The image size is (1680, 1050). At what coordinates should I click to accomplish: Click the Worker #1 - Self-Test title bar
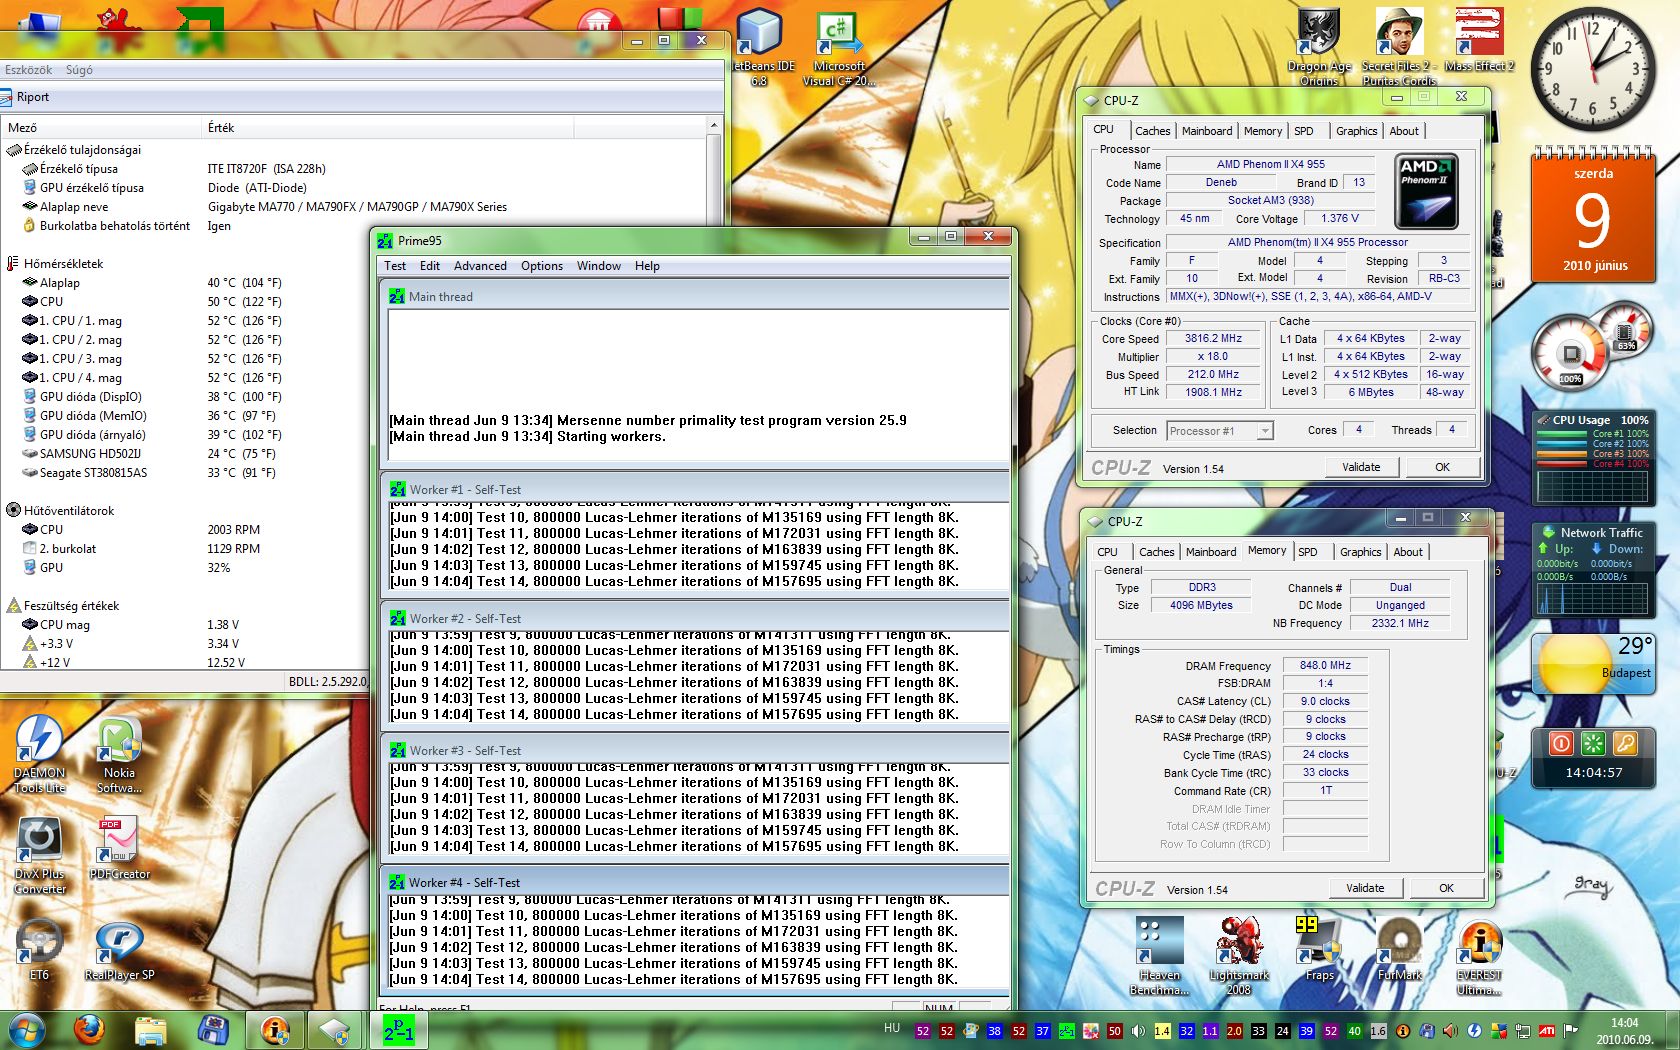[x=695, y=489]
